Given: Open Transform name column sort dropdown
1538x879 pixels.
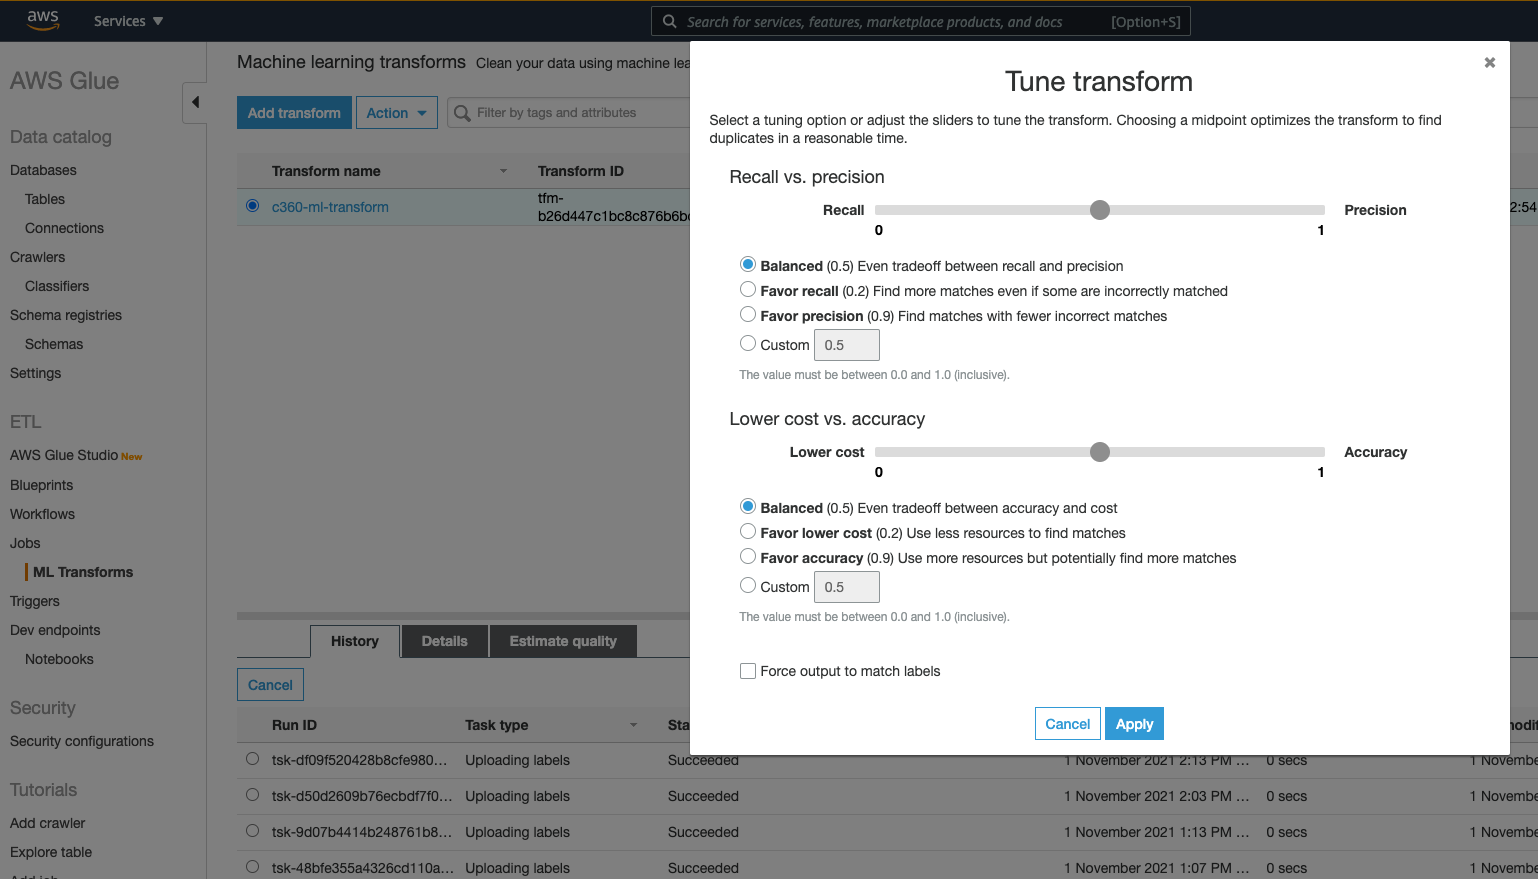Looking at the screenshot, I should 503,171.
